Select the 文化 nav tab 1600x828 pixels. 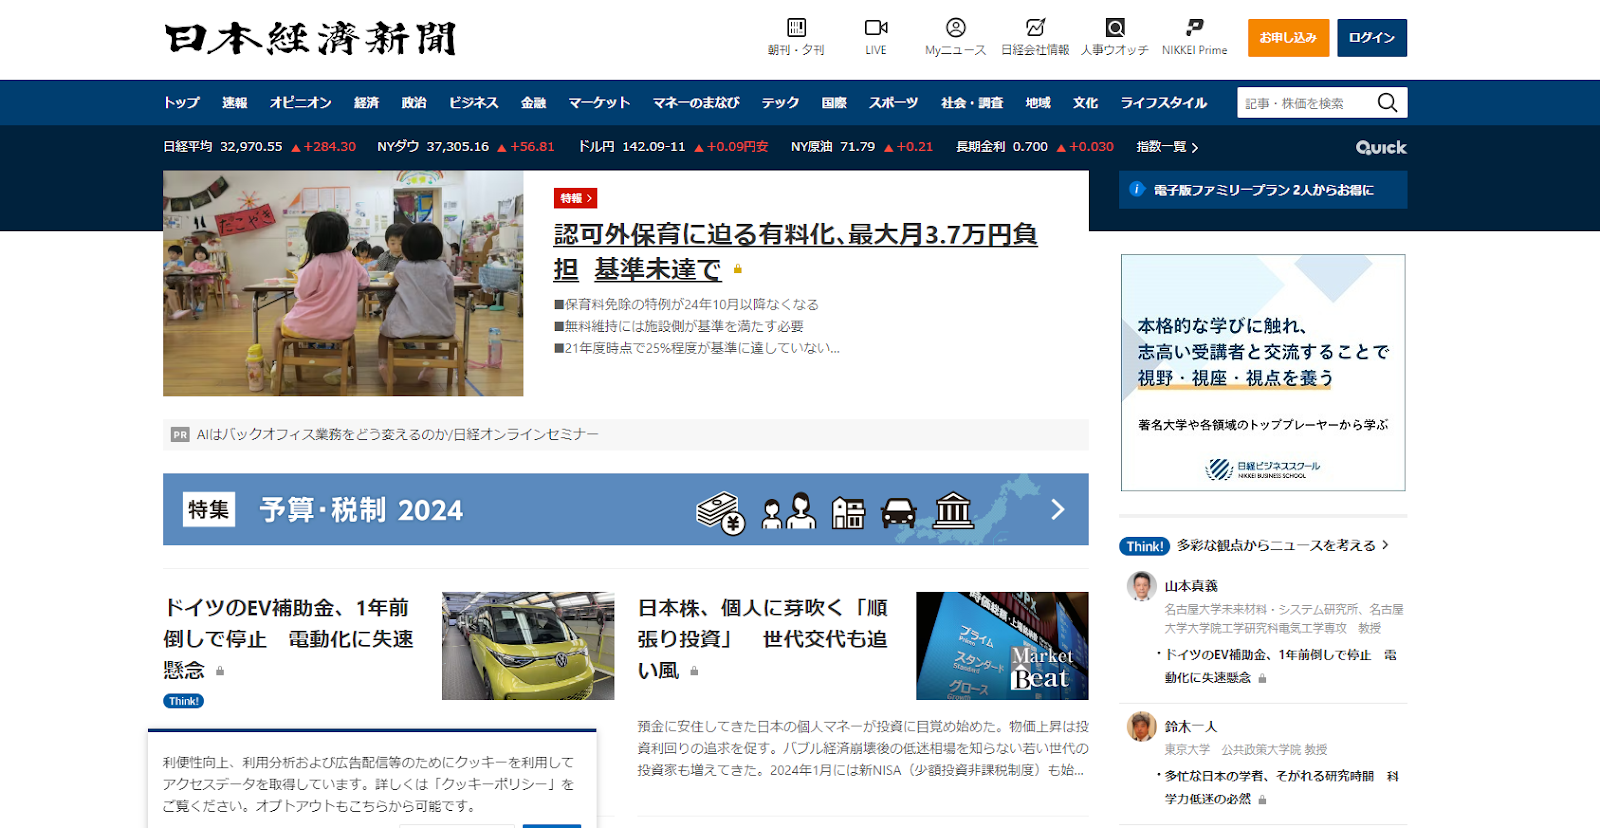tap(1085, 103)
